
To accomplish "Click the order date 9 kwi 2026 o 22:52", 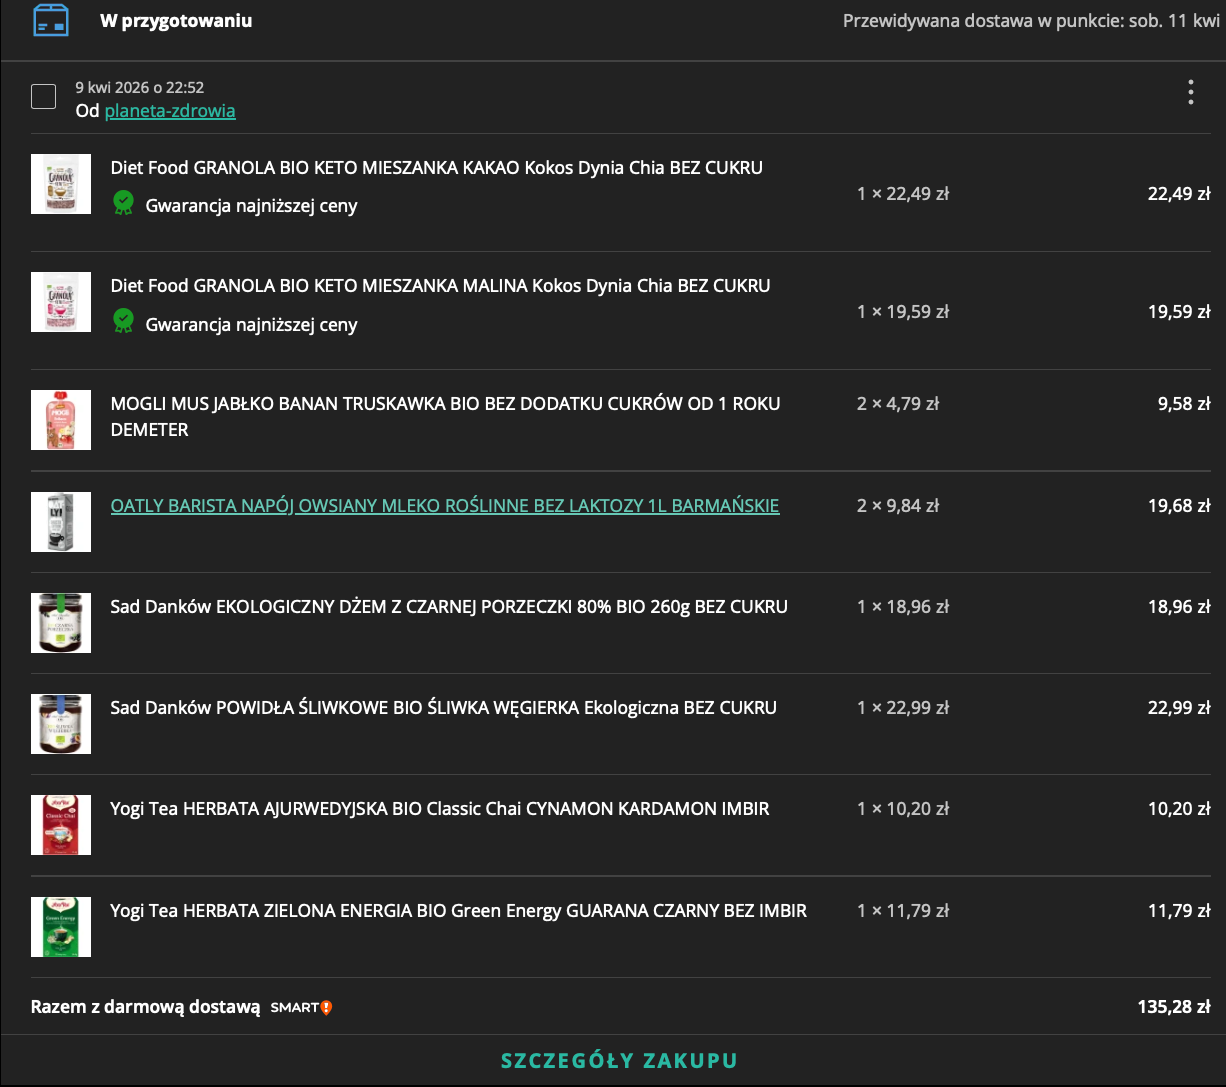I will (140, 88).
